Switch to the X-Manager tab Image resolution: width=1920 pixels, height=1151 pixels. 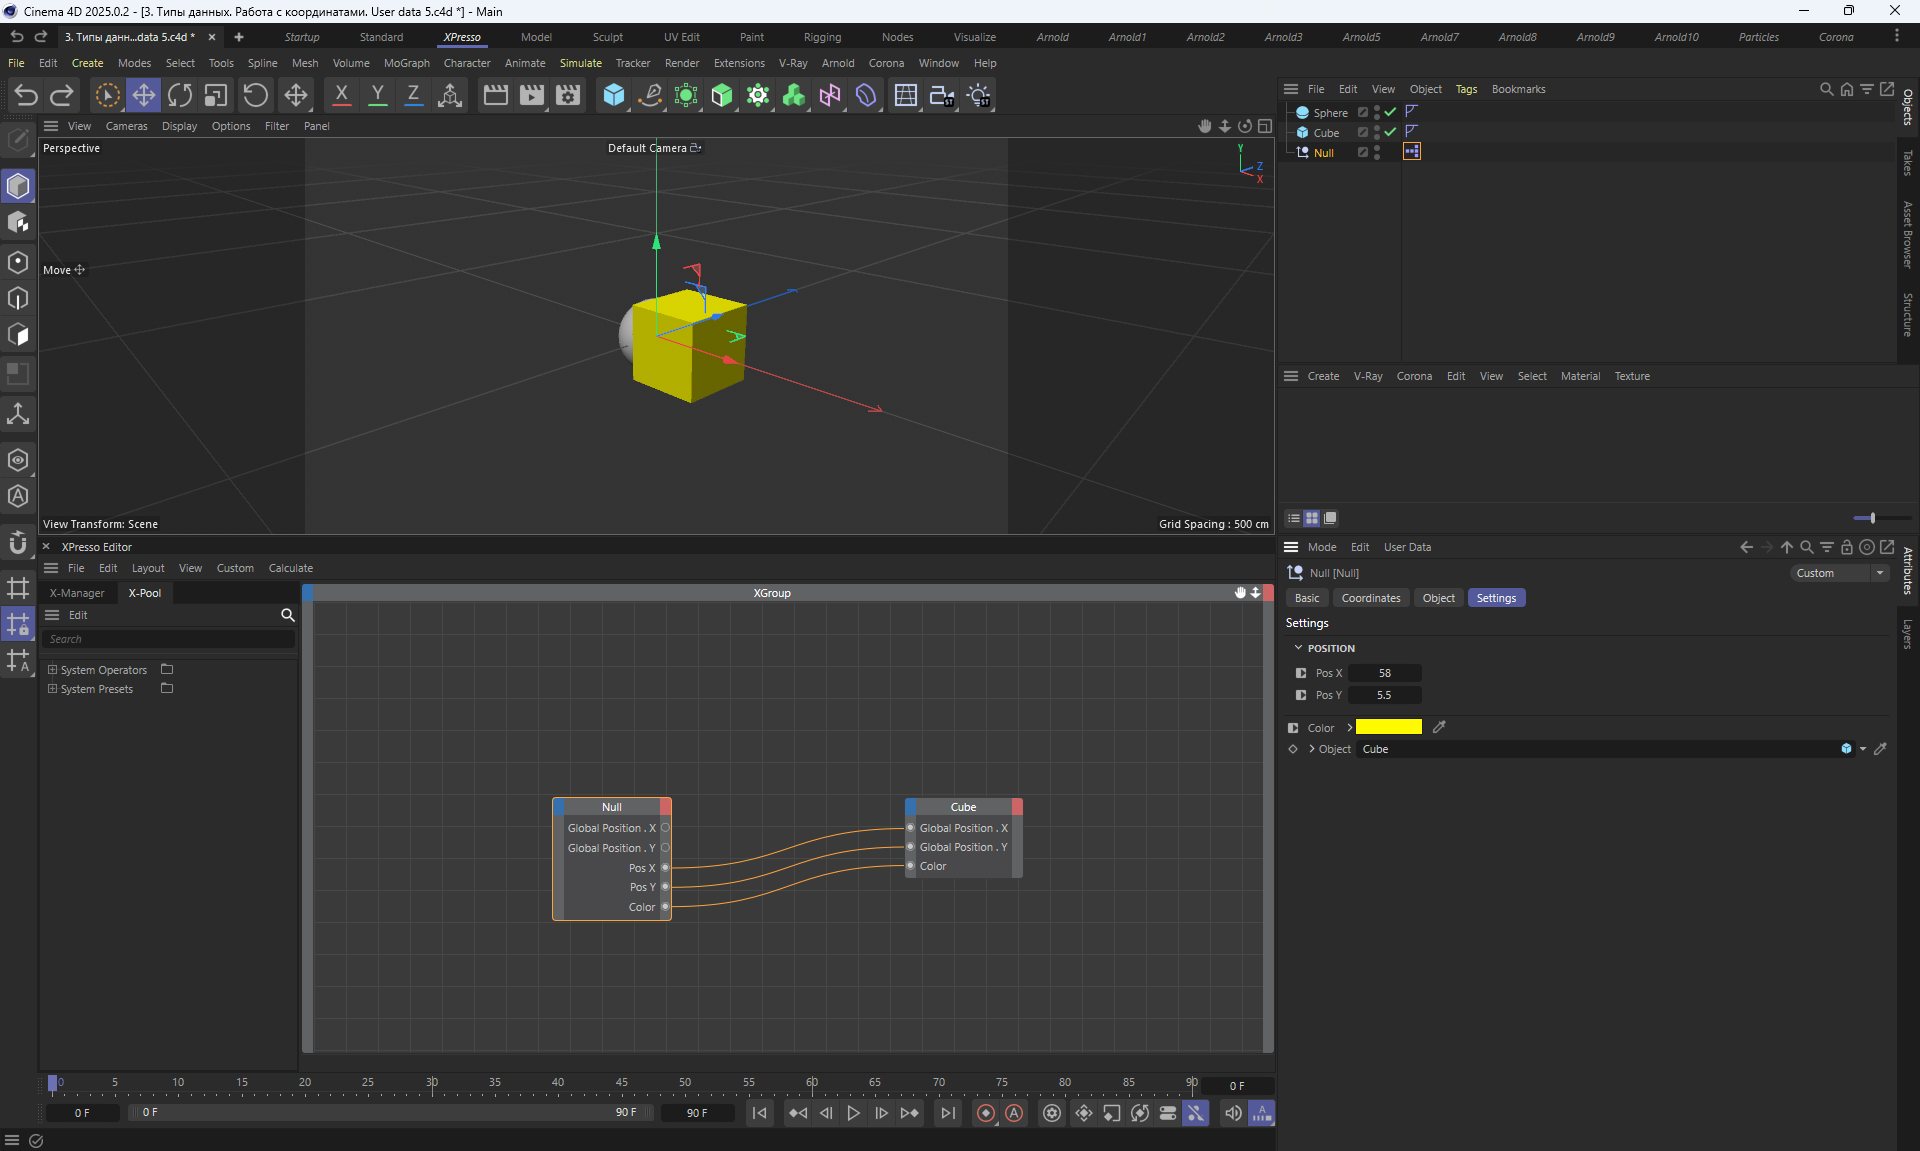(x=77, y=593)
